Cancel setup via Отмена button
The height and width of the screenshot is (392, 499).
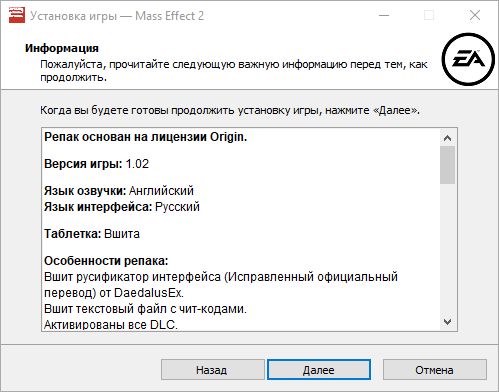pos(434,370)
